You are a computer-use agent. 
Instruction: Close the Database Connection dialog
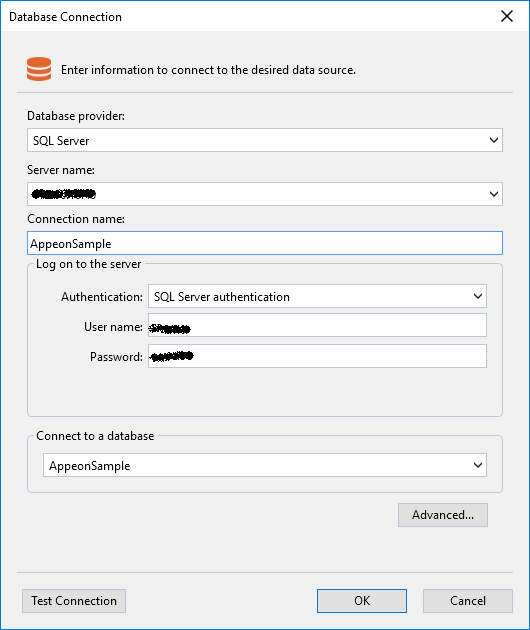[x=507, y=16]
